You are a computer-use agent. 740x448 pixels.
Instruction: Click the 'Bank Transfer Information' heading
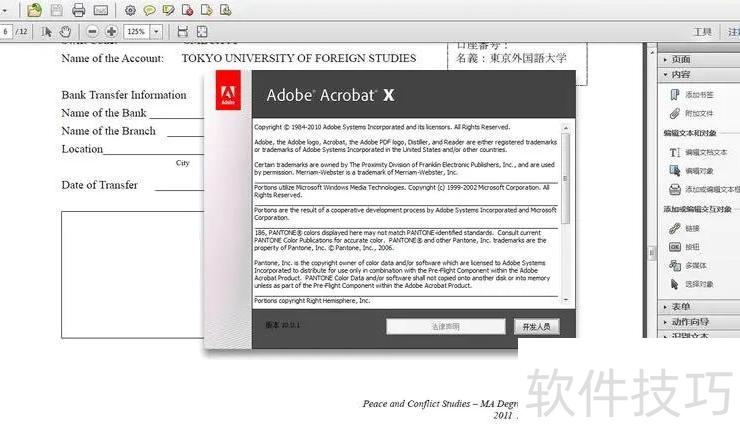[124, 95]
